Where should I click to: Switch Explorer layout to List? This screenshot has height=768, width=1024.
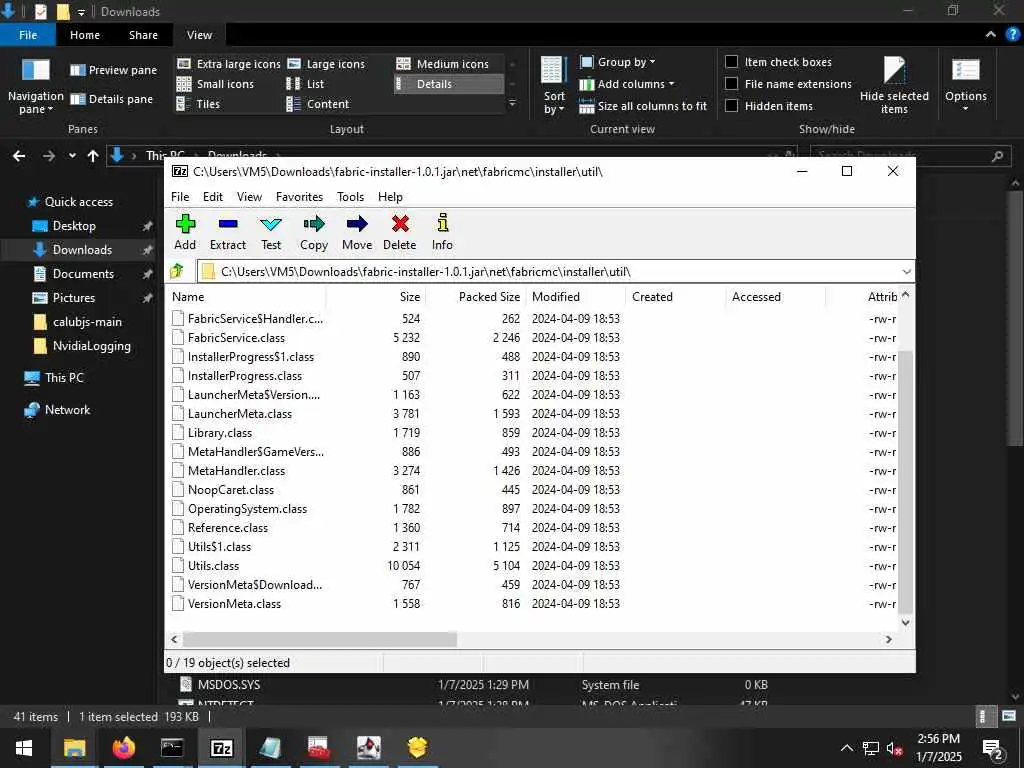point(305,84)
